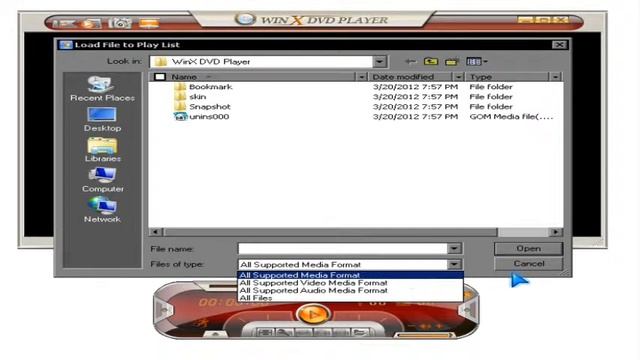
Task: Click the first gray icon in WinX title bar
Action: [x=64, y=23]
